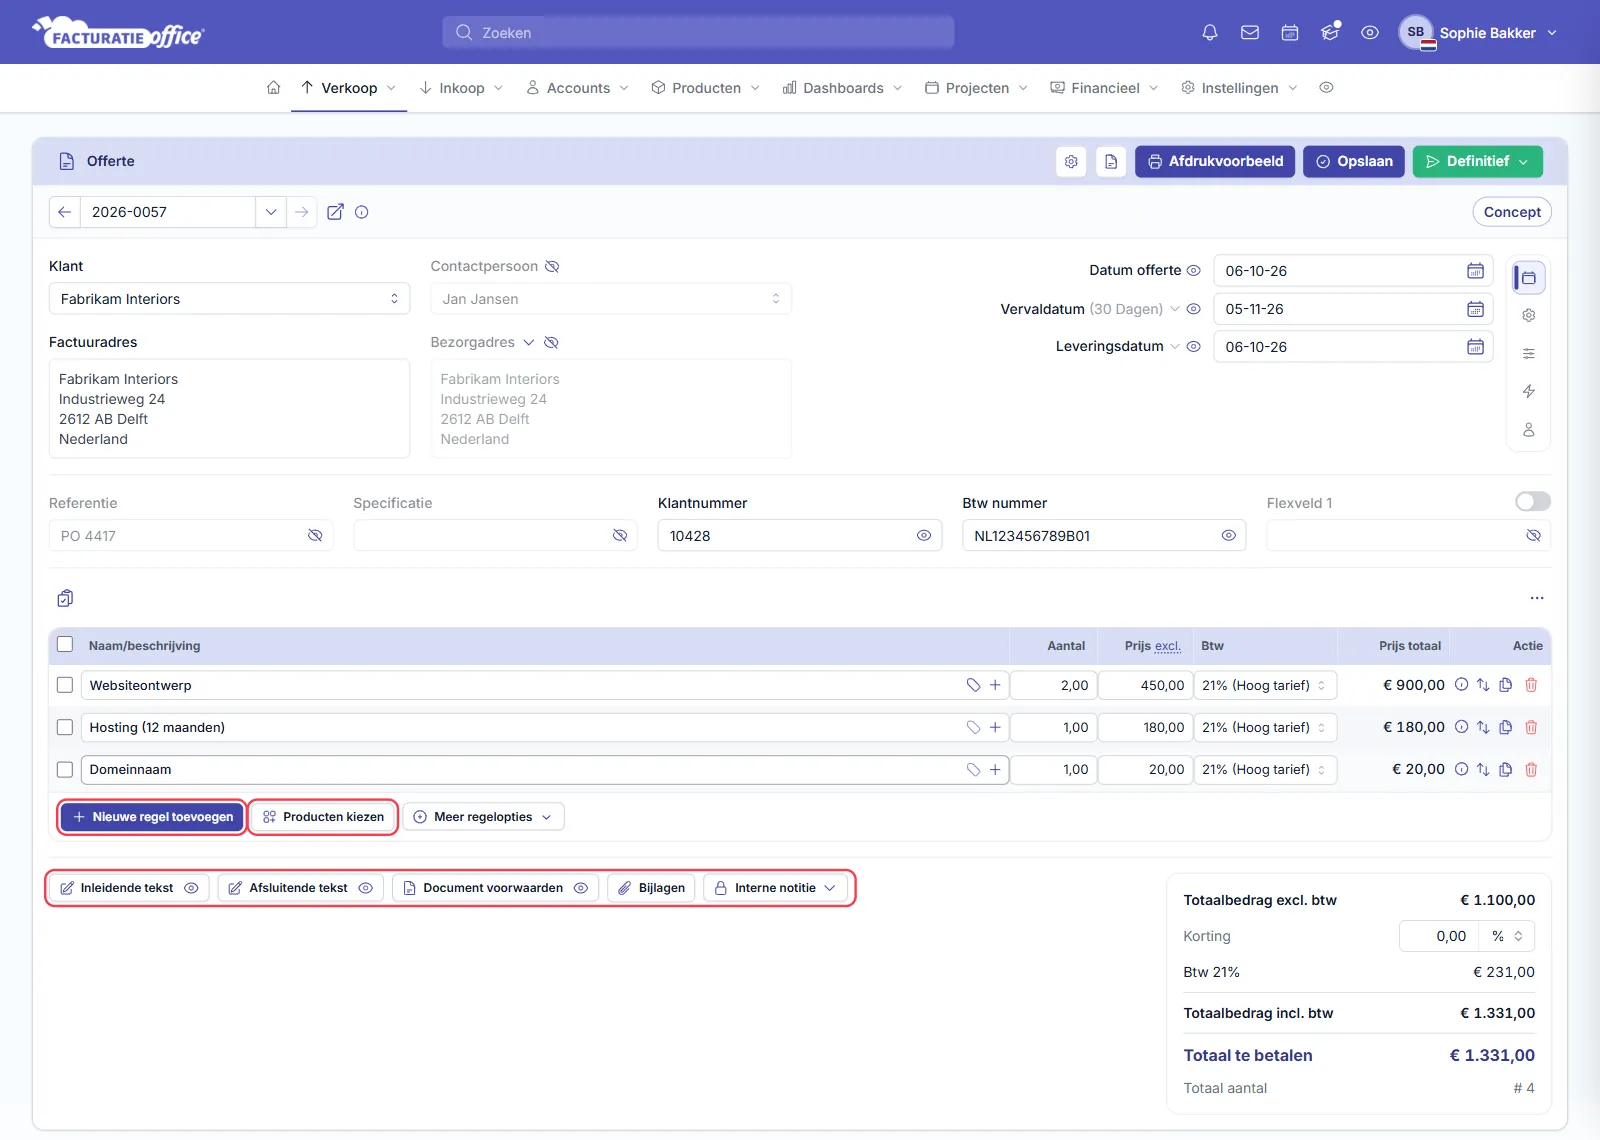Click the Afdrukvoorbeeld button
The height and width of the screenshot is (1140, 1600).
pos(1215,162)
